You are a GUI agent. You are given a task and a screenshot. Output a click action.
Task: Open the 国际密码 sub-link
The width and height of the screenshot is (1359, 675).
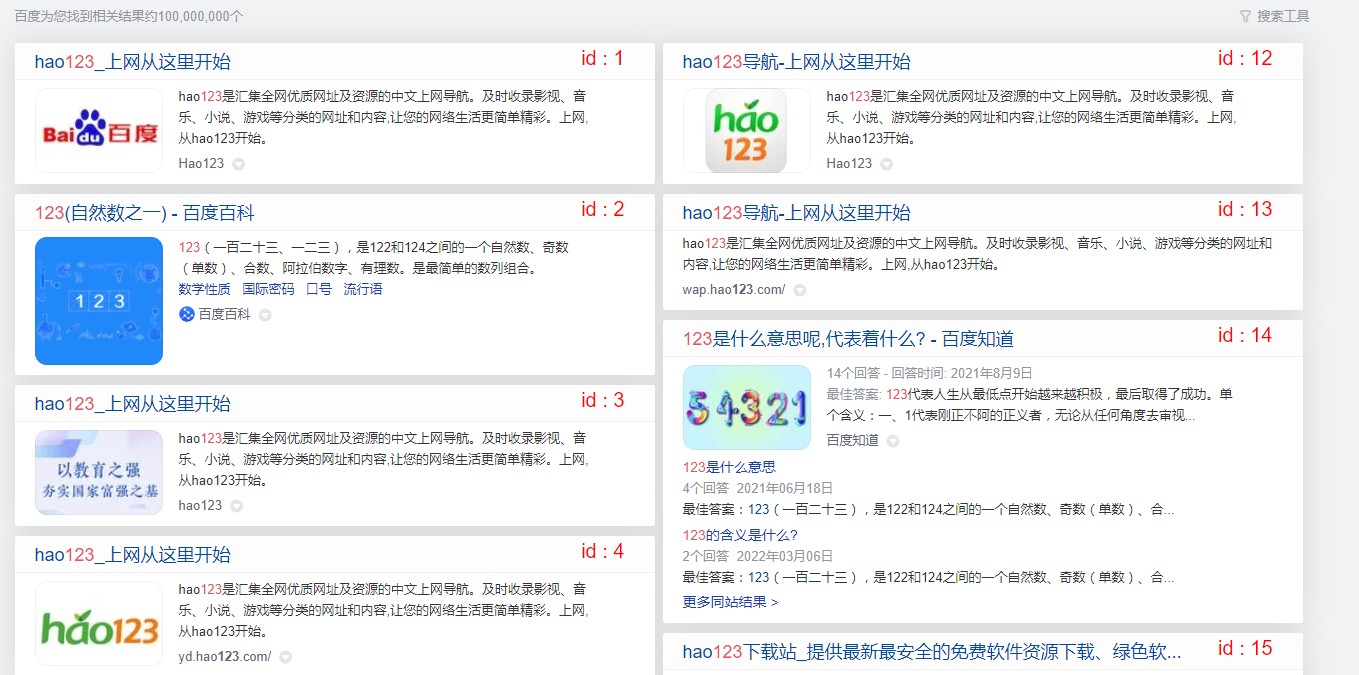coord(268,289)
